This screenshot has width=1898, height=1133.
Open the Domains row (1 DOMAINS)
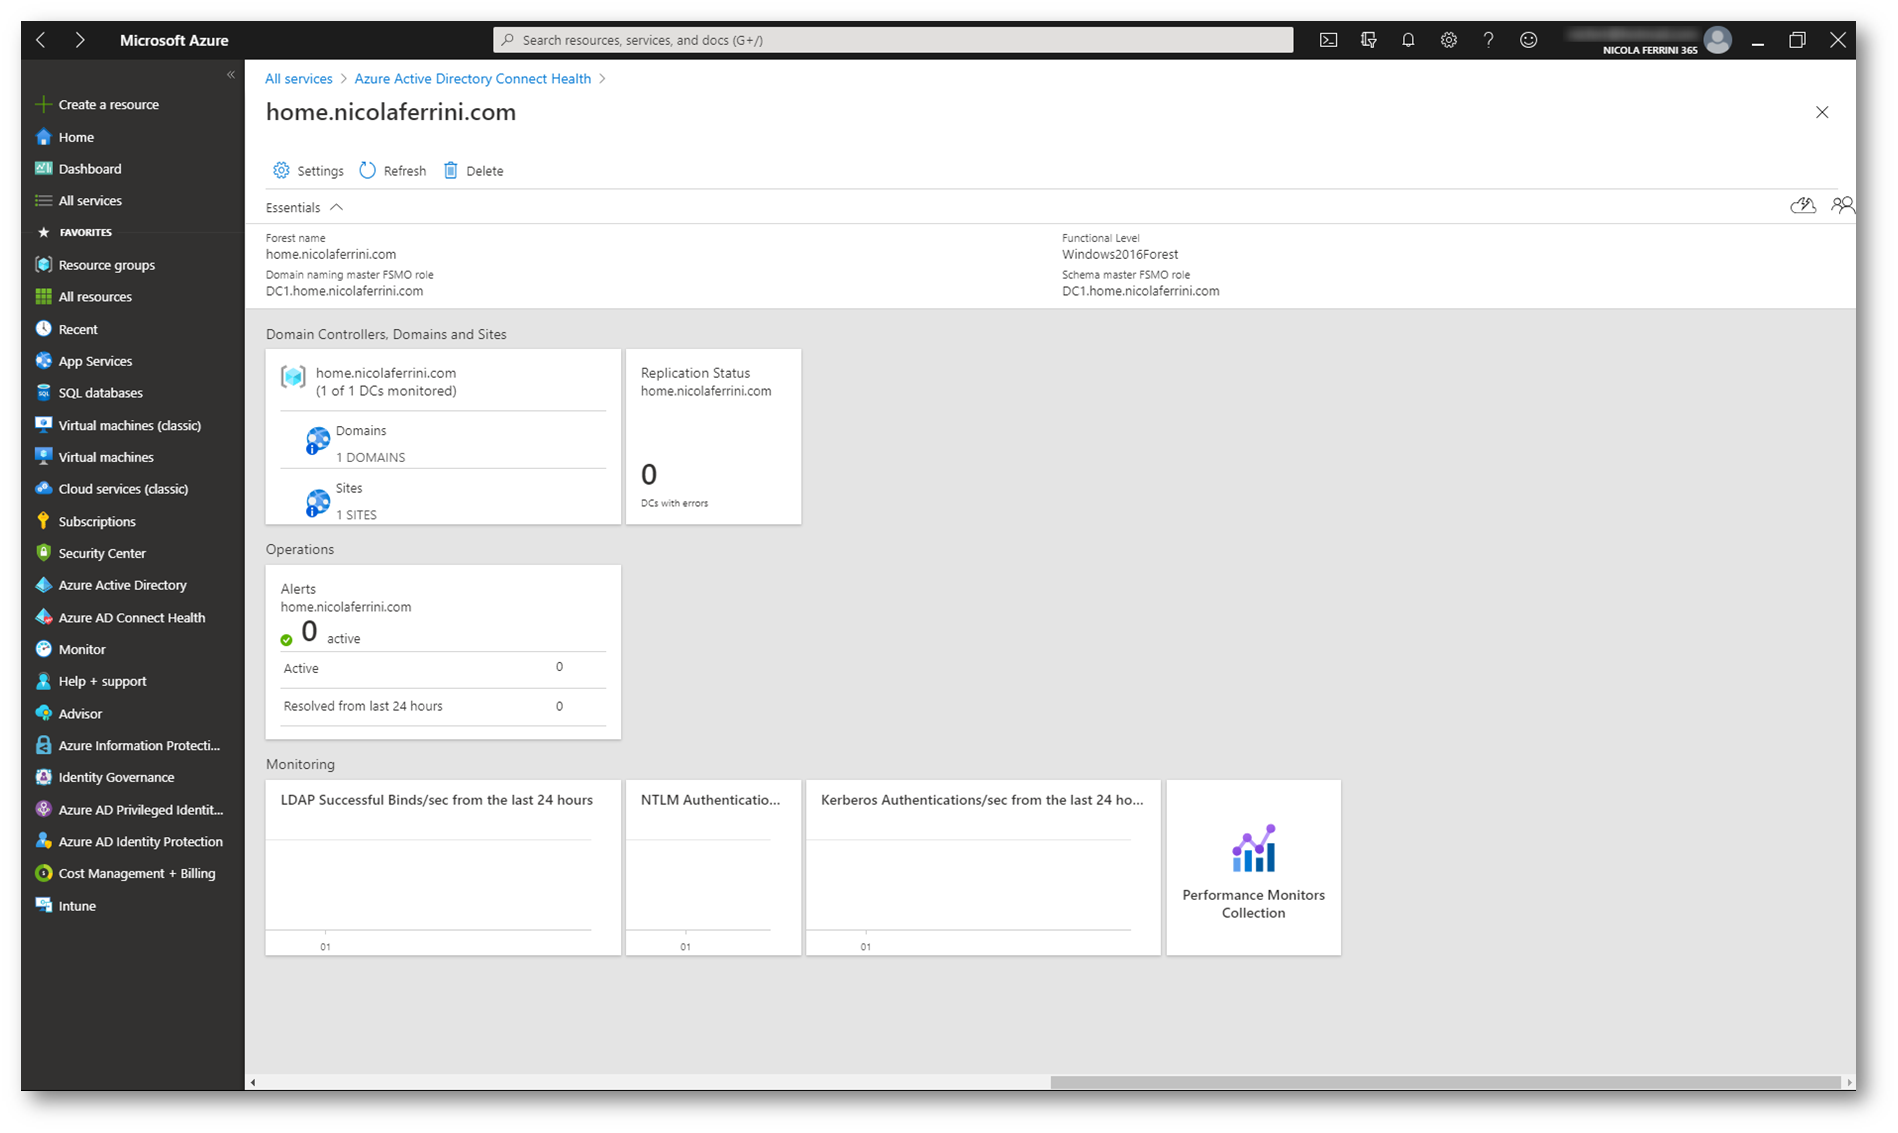click(443, 441)
